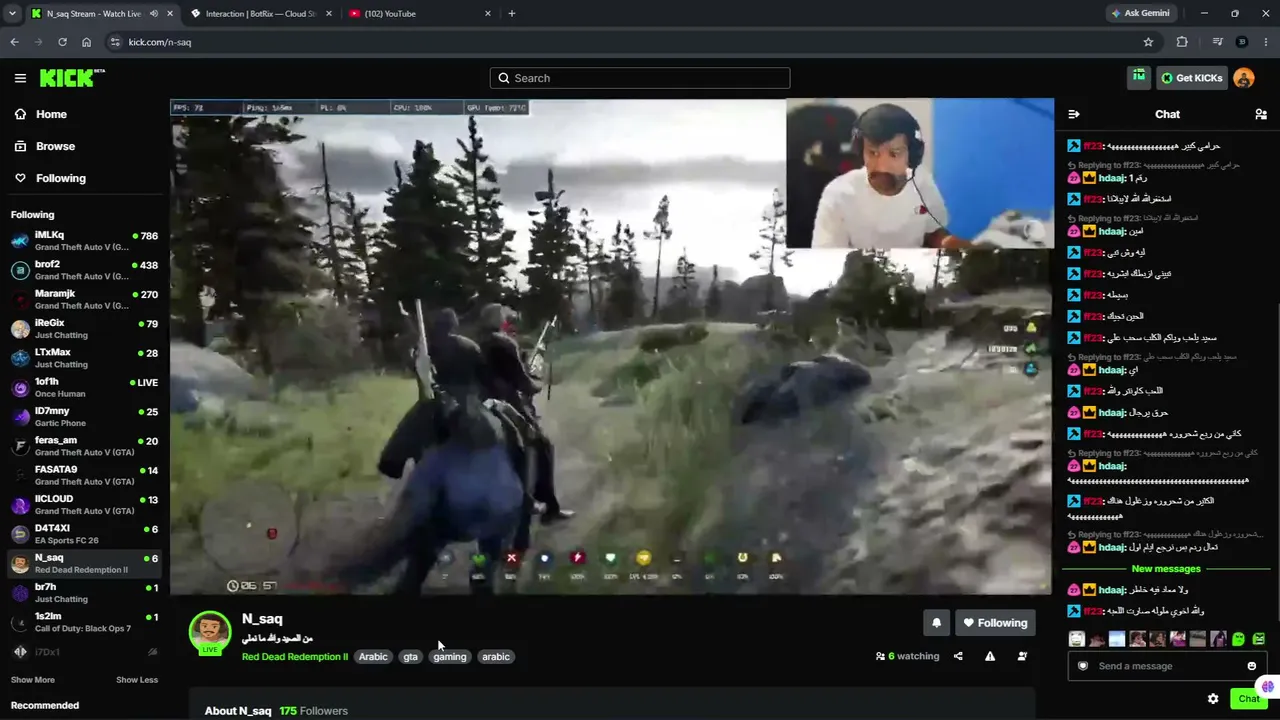Open the chat users list icon
Viewport: 1280px width, 720px height.
pos(1261,114)
